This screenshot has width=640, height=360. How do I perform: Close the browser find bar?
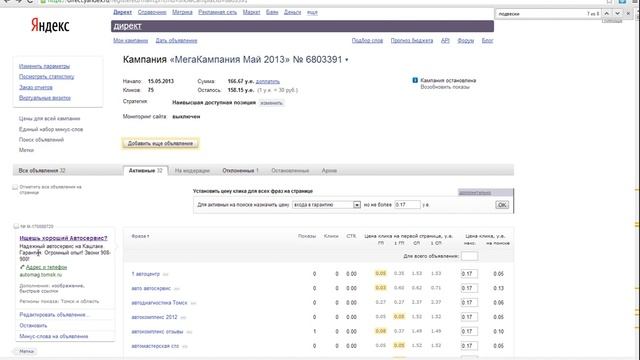click(x=628, y=13)
